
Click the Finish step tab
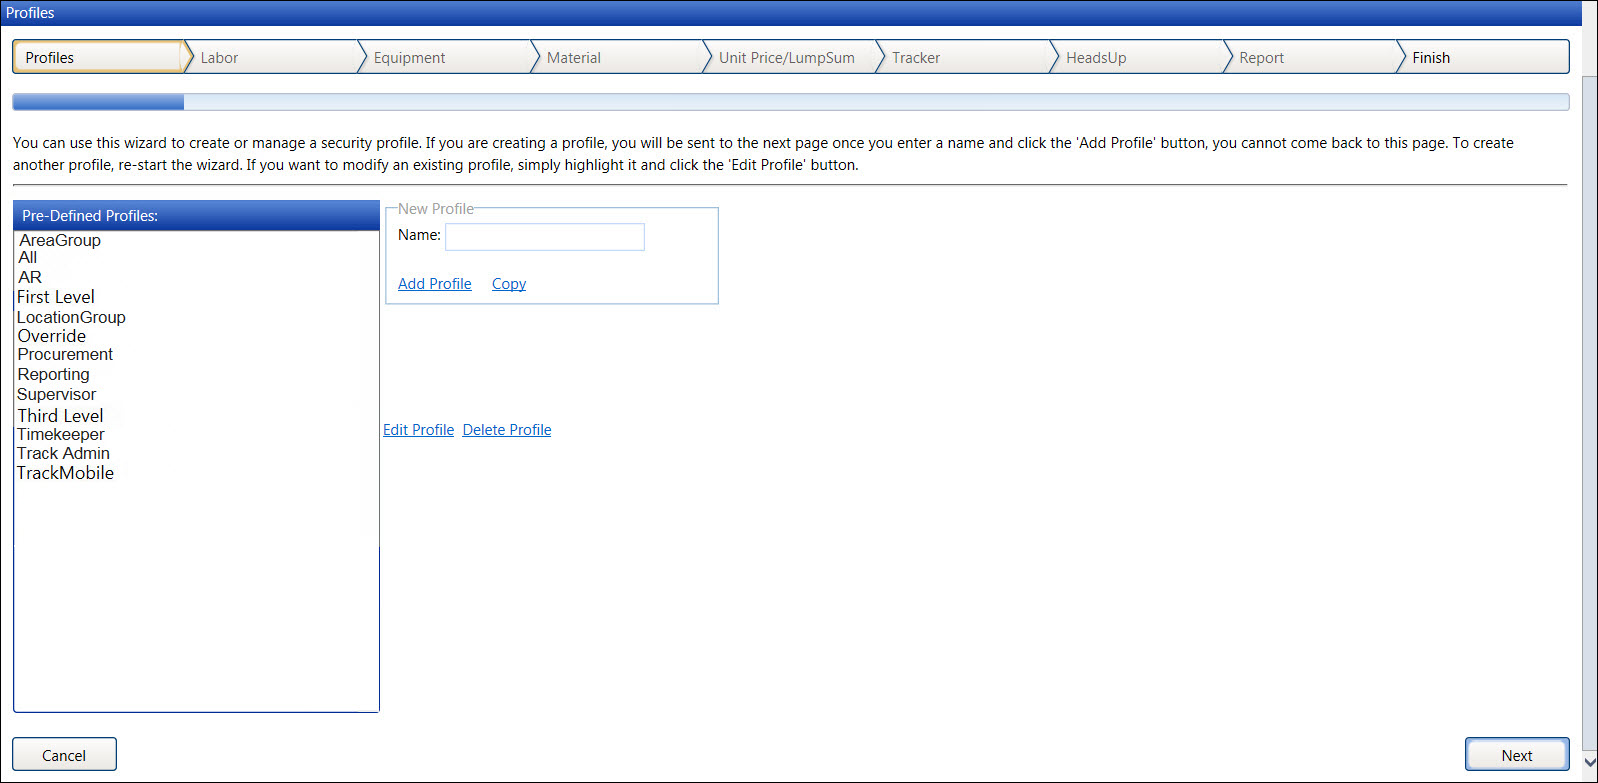[1430, 58]
